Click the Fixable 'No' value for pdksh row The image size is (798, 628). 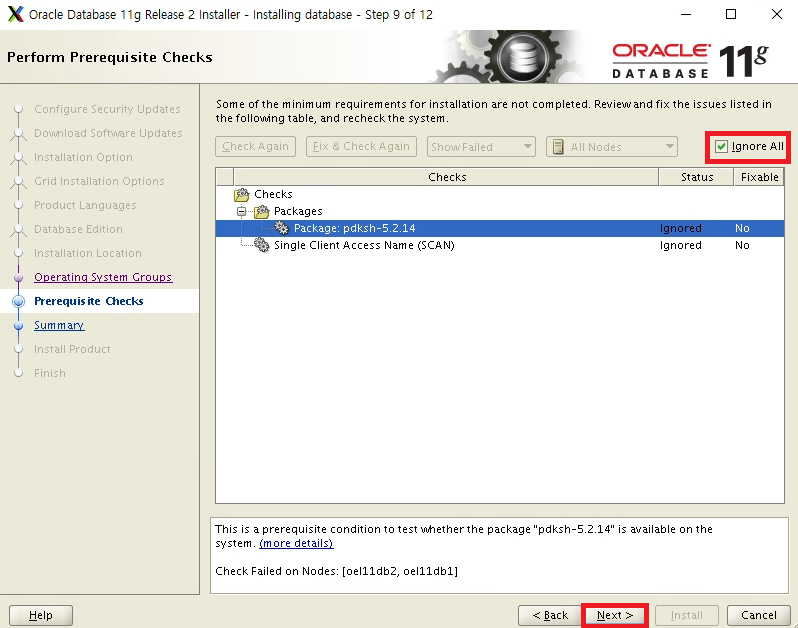[x=742, y=228]
